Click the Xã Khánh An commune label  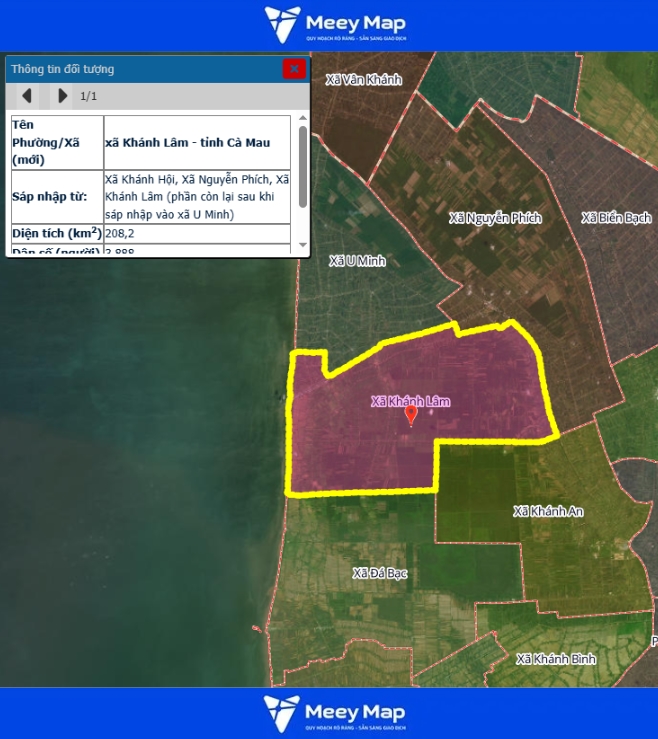tap(548, 511)
